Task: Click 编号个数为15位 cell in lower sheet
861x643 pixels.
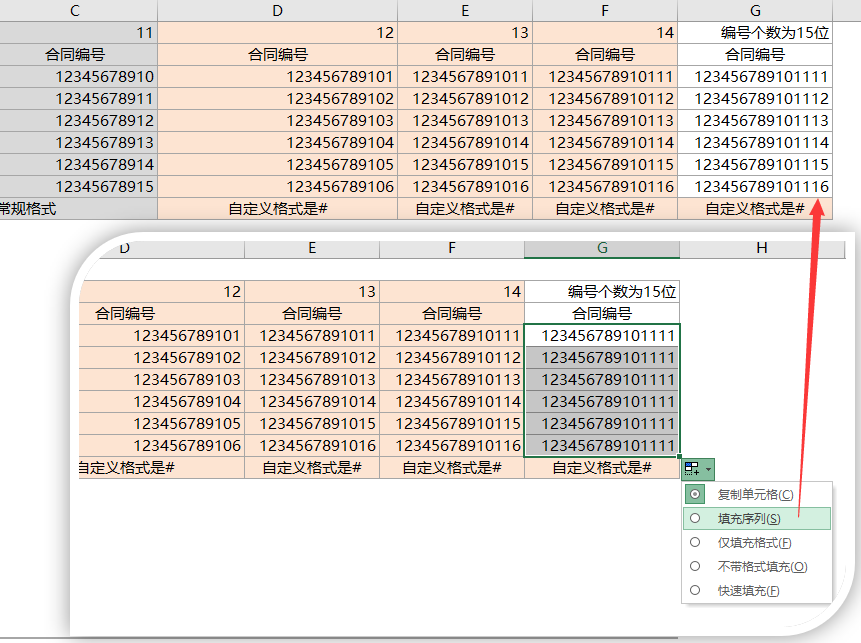Action: [602, 292]
